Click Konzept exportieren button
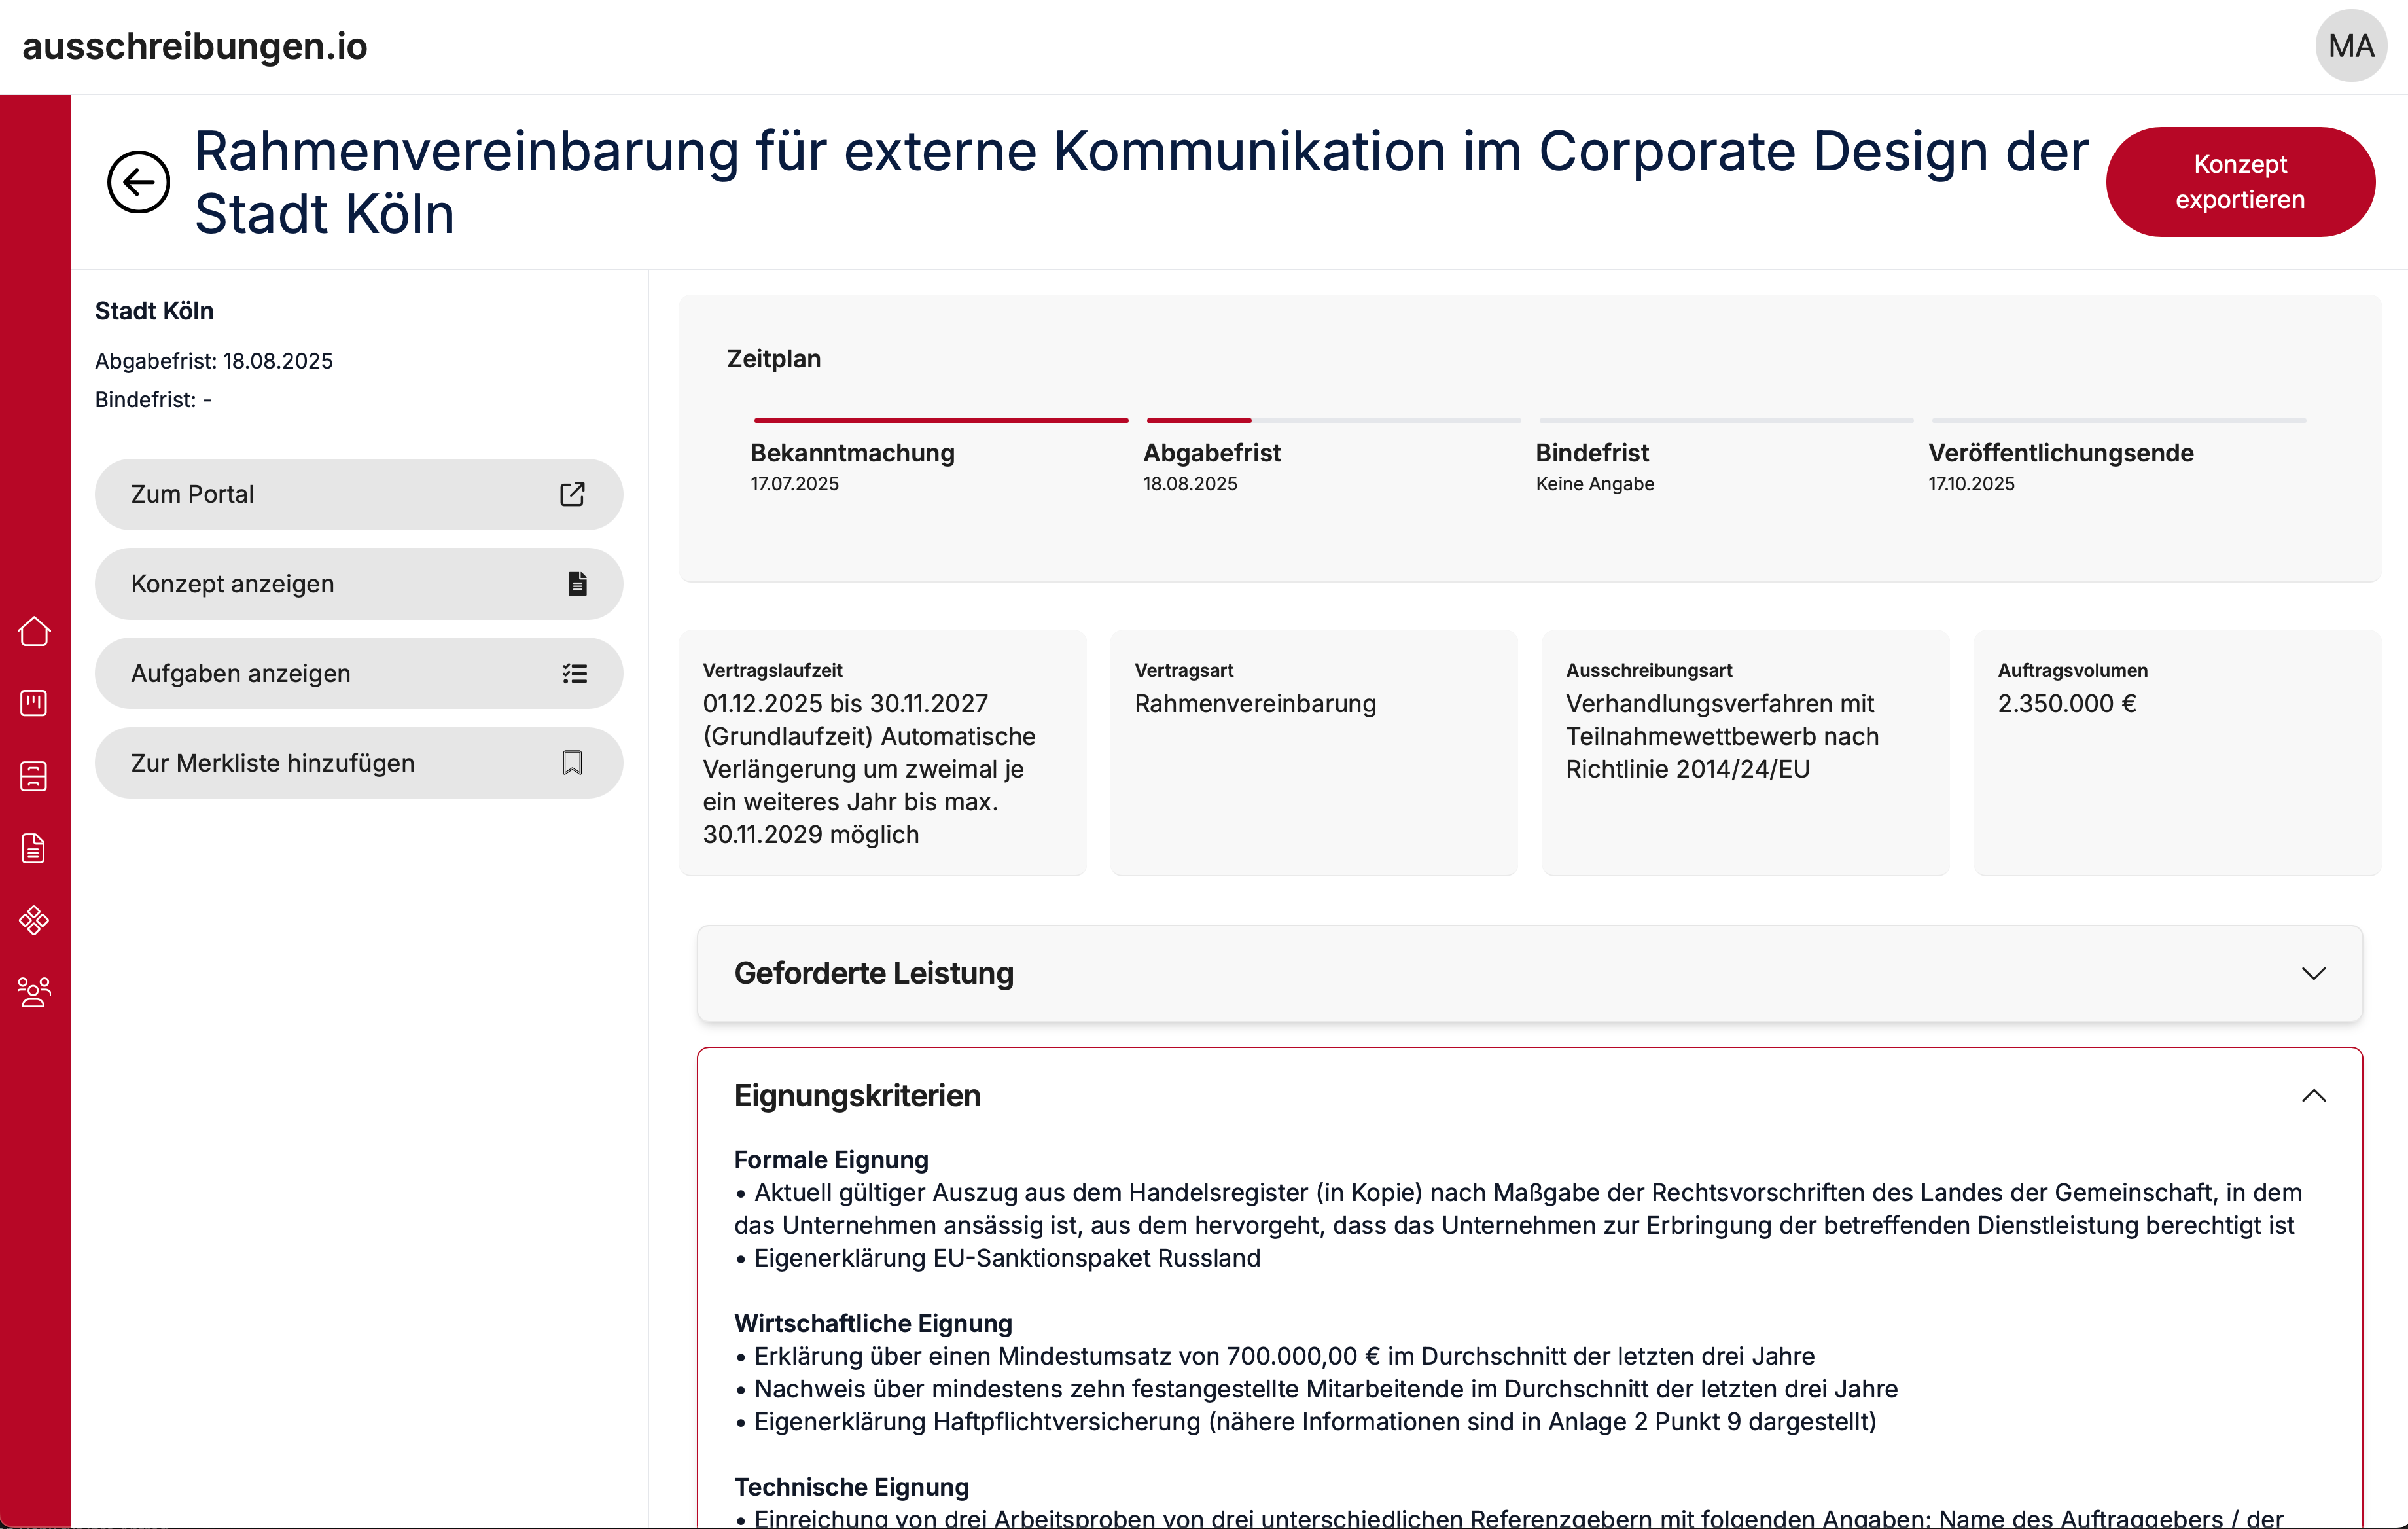The width and height of the screenshot is (2408, 1529). (2239, 182)
